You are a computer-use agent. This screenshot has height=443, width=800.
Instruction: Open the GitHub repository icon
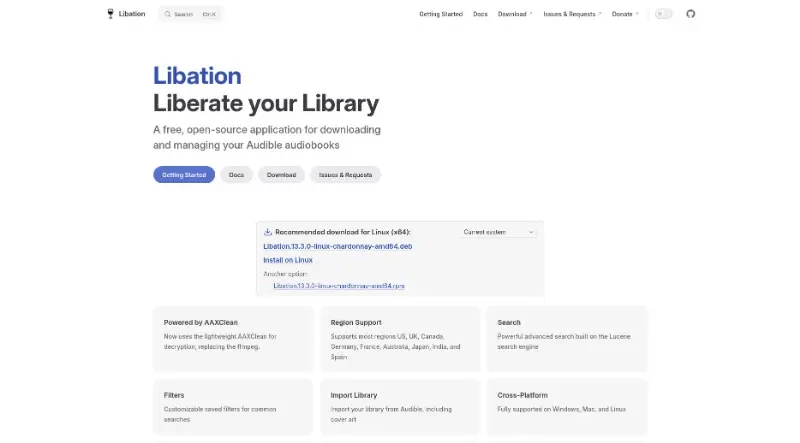(x=690, y=14)
